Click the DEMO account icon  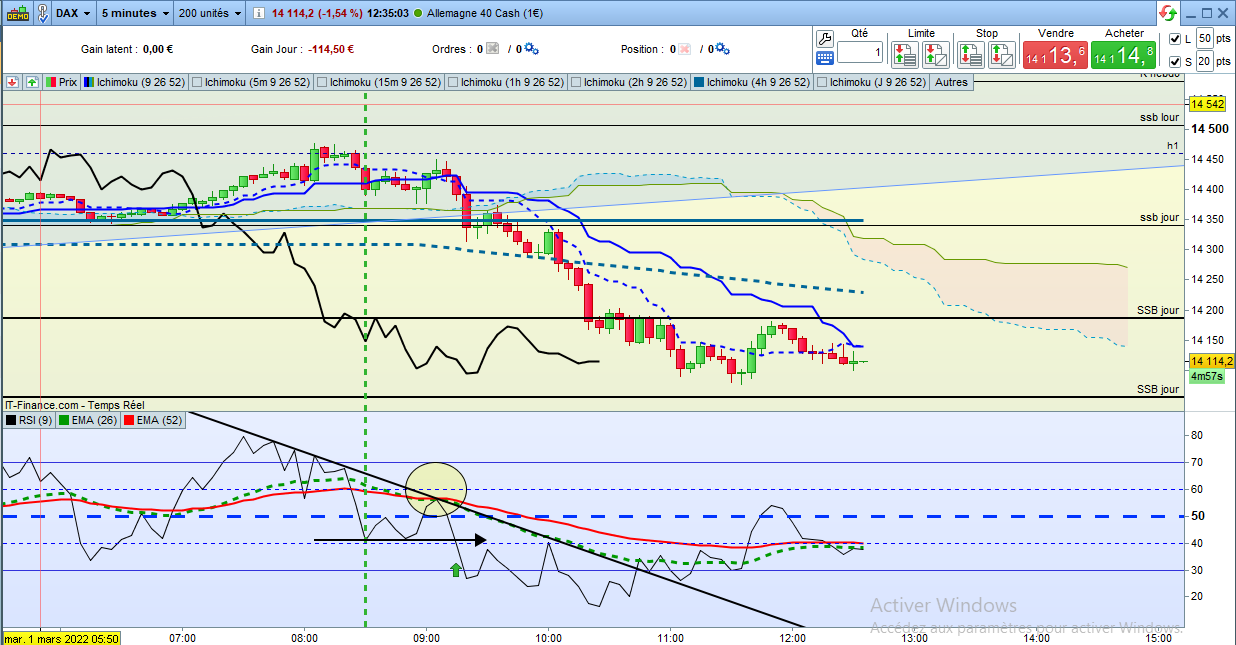(x=17, y=13)
